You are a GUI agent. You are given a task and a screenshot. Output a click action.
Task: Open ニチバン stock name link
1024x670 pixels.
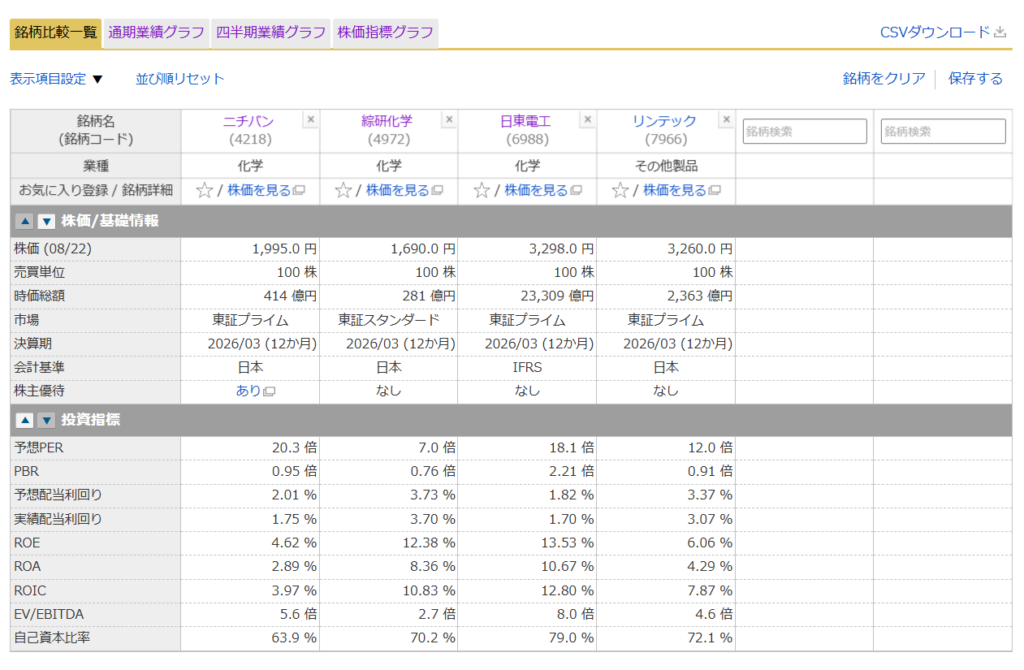tap(249, 121)
